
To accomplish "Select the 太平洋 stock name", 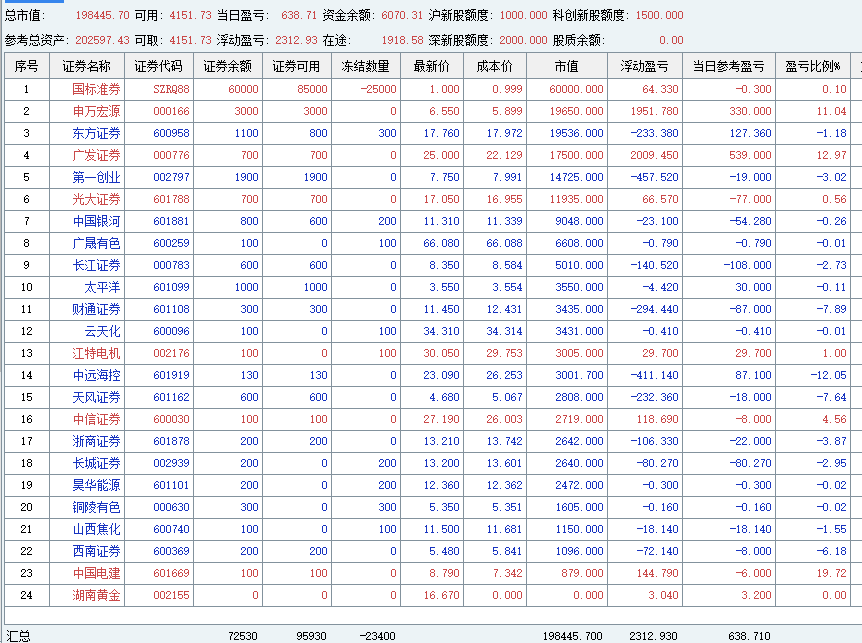I will pyautogui.click(x=102, y=287).
